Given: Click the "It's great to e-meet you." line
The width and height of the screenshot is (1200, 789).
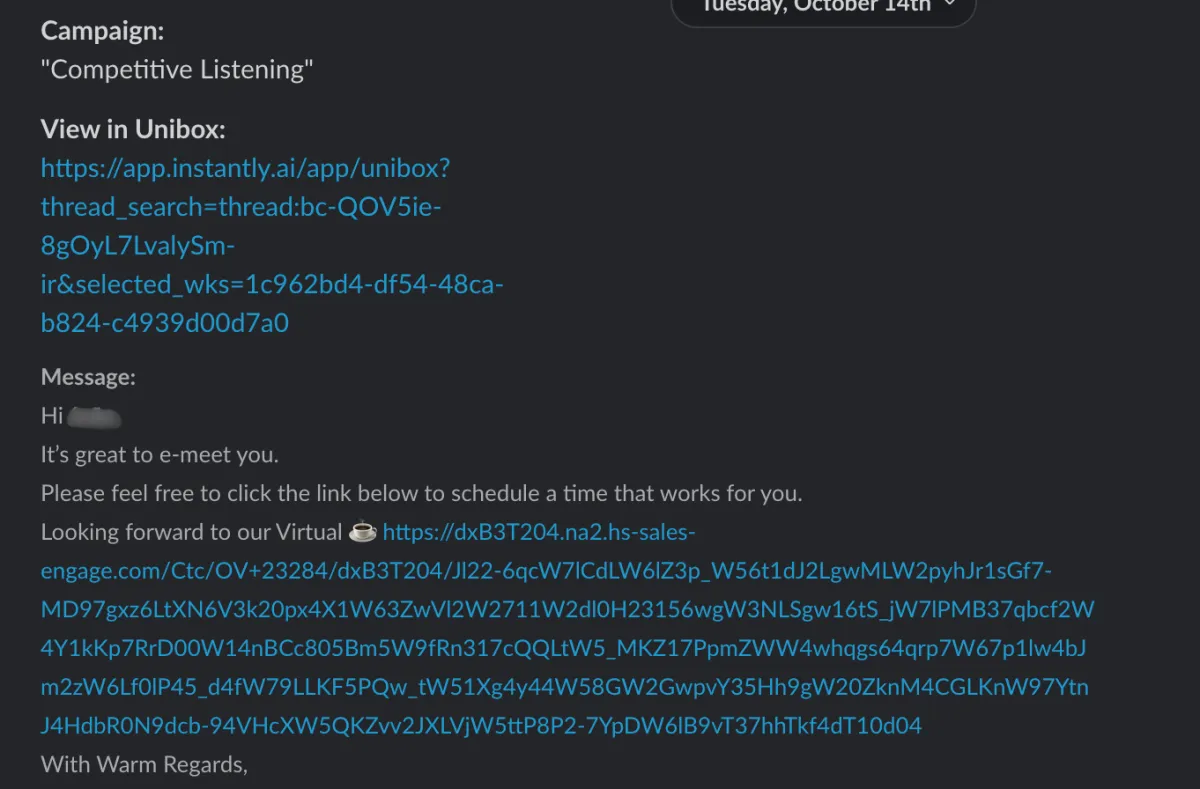Looking at the screenshot, I should tap(159, 455).
